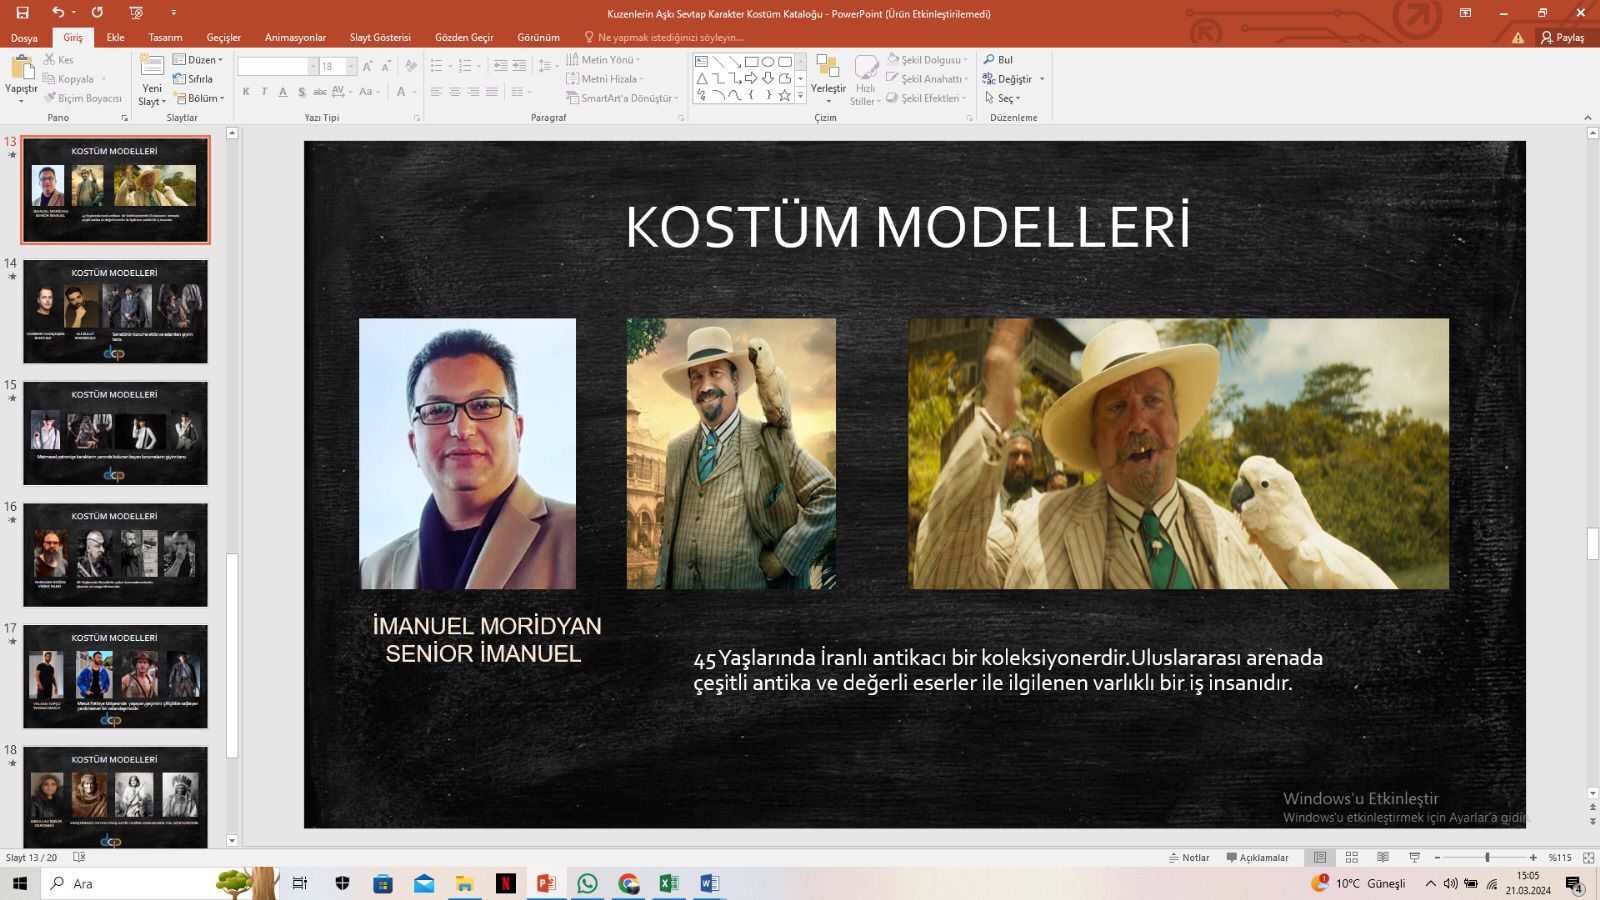This screenshot has width=1600, height=900.
Task: Fit slide to current window icon
Action: pyautogui.click(x=1588, y=858)
